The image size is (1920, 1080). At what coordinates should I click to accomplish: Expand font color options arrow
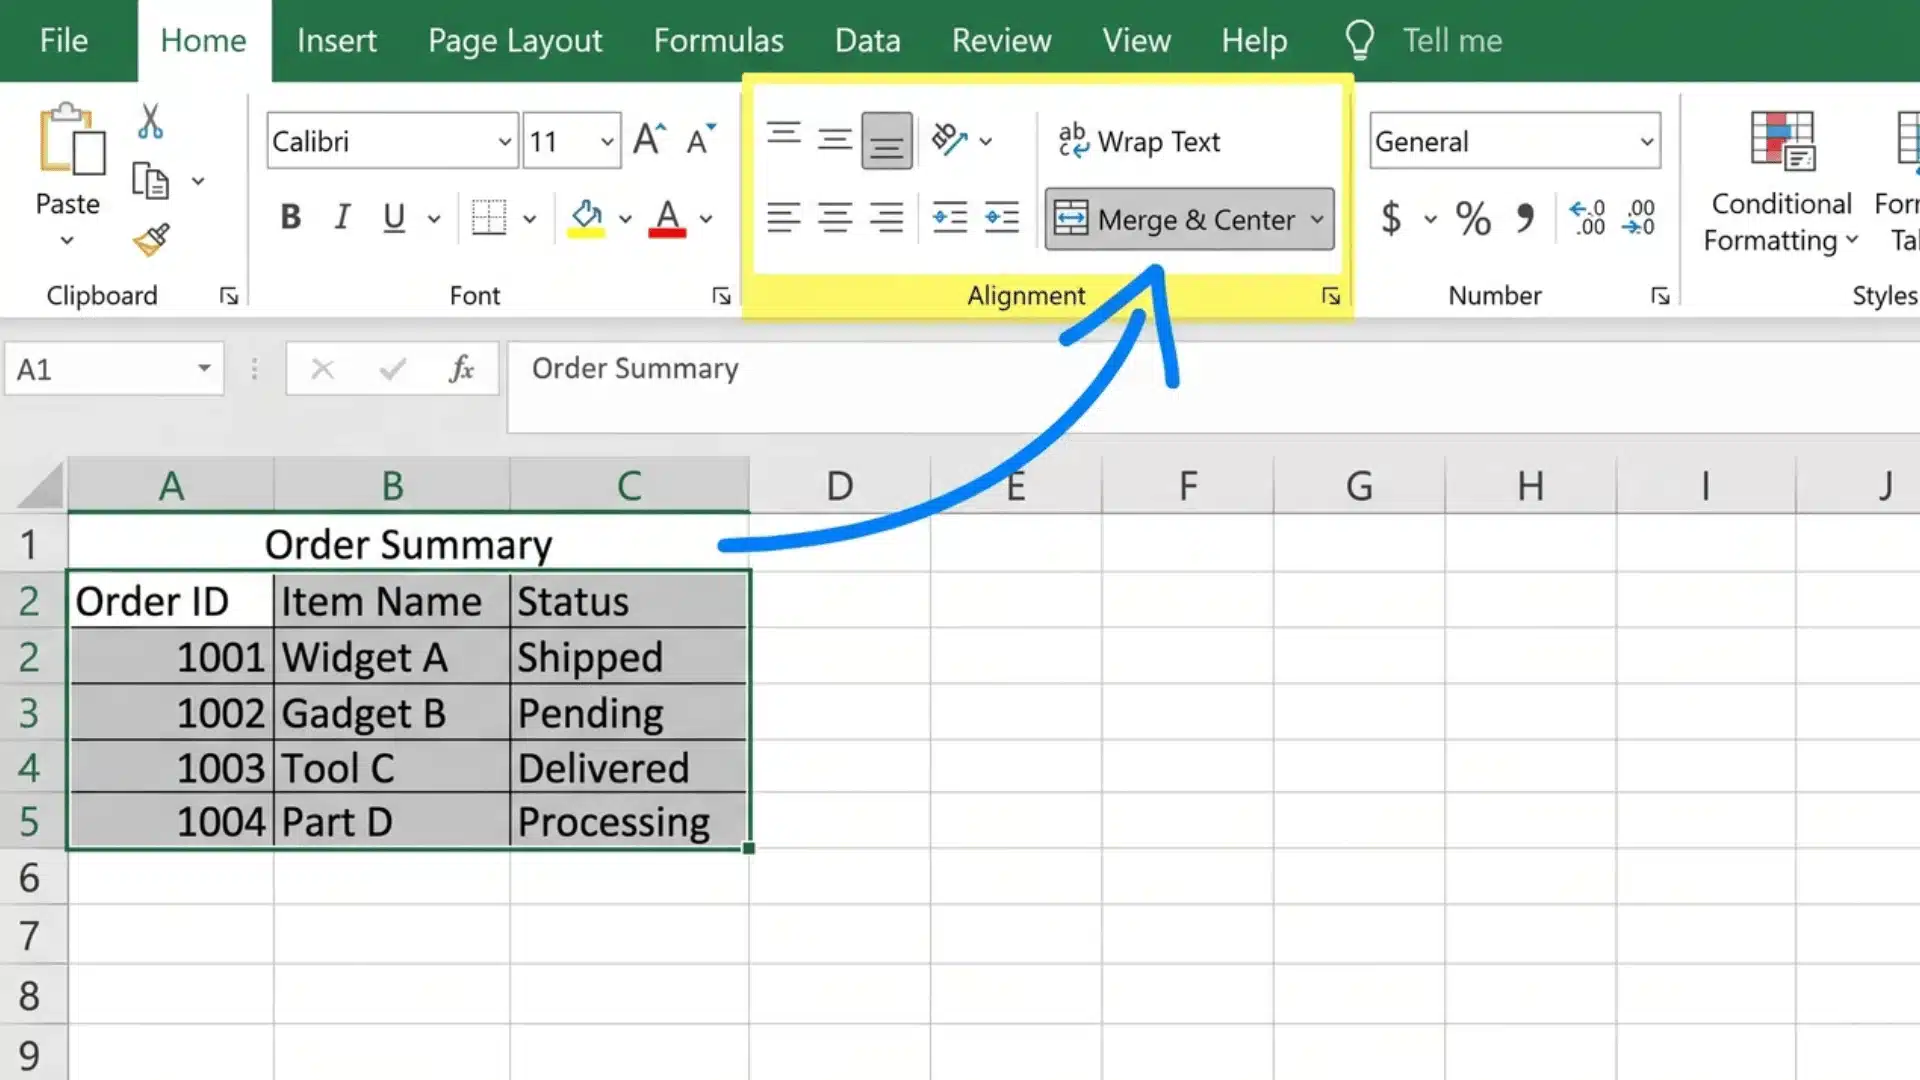point(706,218)
